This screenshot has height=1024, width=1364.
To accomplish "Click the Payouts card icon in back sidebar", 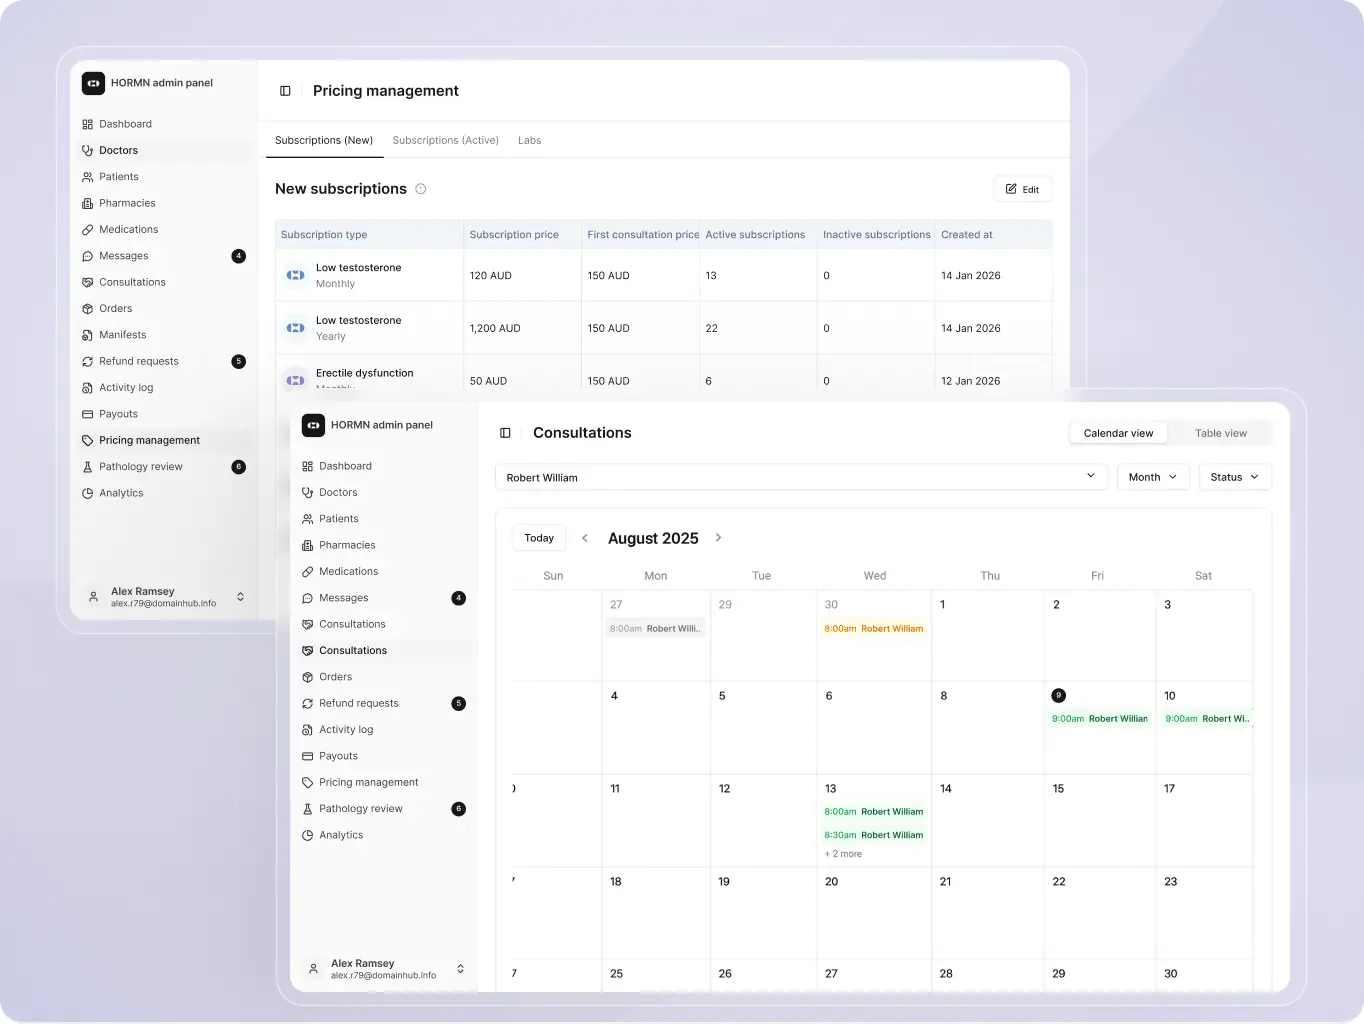I will click(x=87, y=414).
